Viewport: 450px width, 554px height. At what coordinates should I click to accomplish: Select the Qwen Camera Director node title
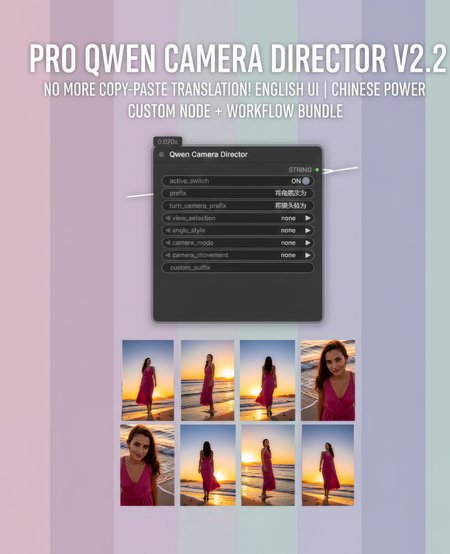tap(208, 154)
